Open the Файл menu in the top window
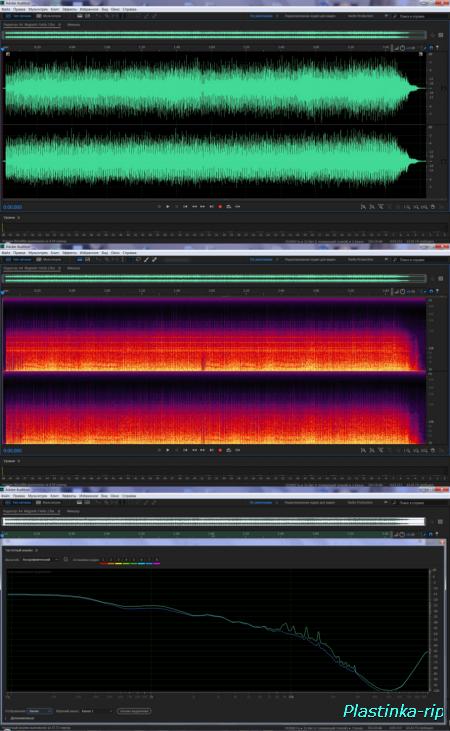The image size is (450, 731). pos(6,9)
